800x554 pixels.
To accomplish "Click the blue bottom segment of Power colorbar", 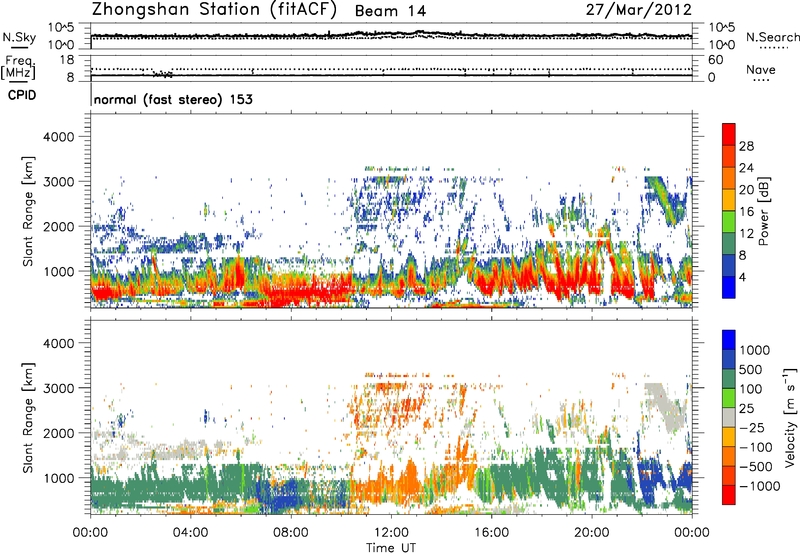I will tap(729, 287).
